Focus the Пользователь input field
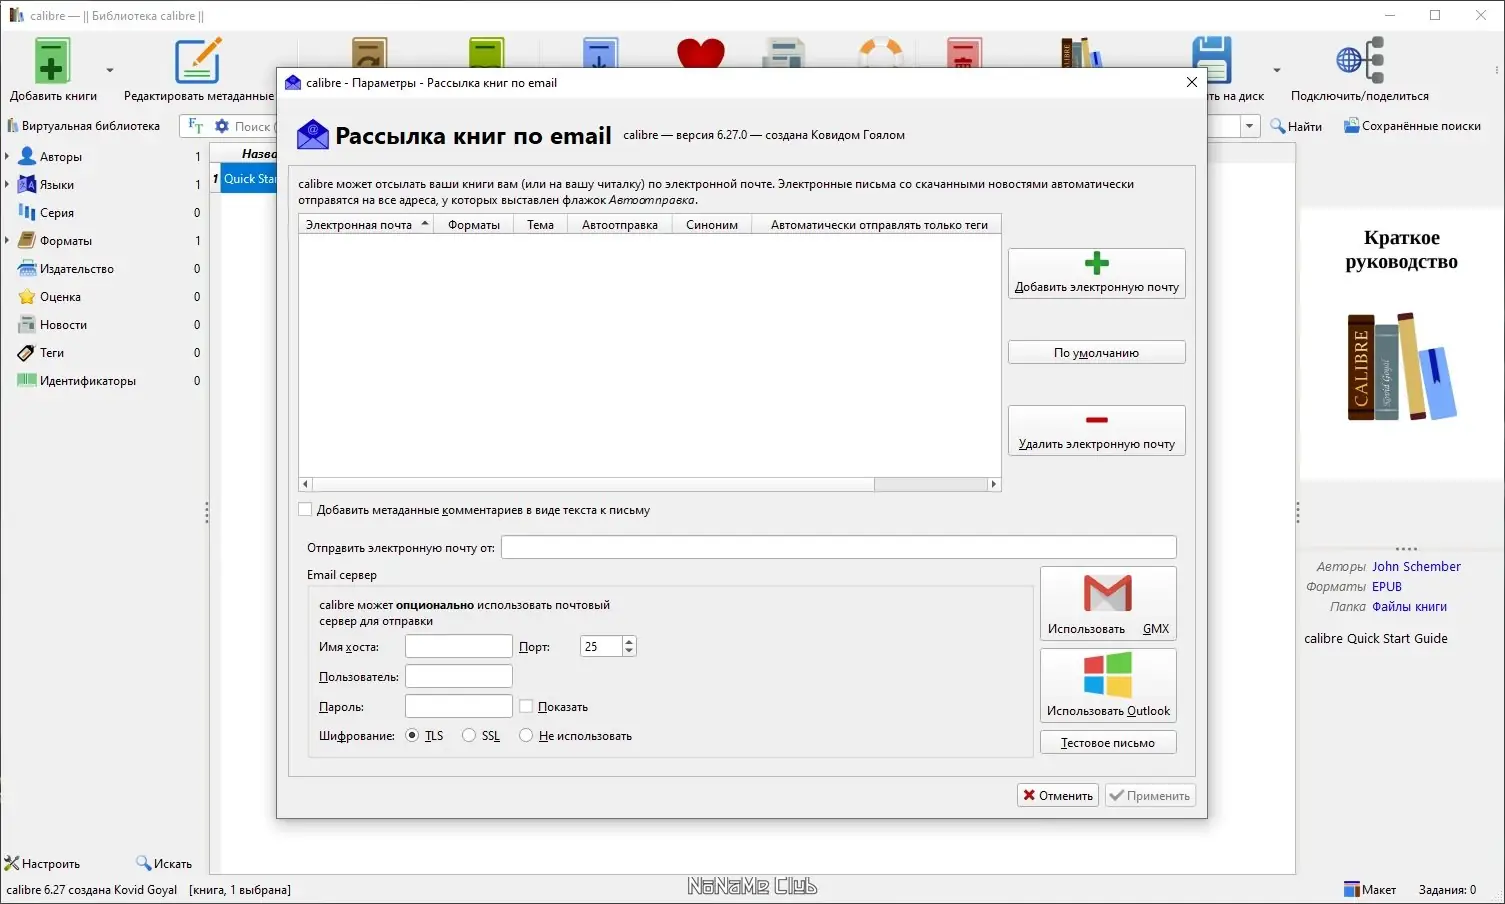 tap(459, 677)
